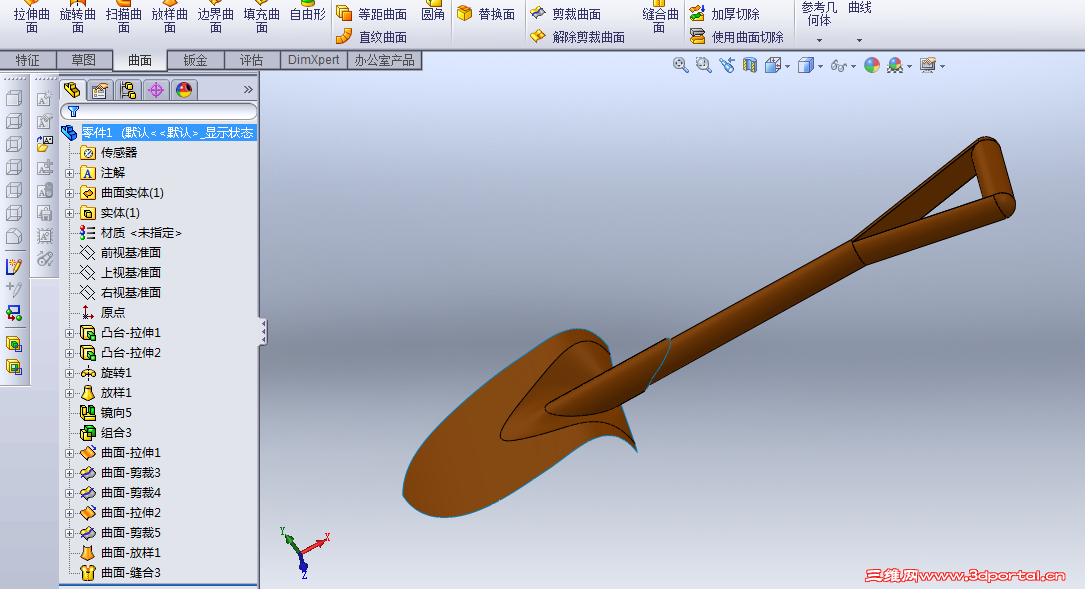The width and height of the screenshot is (1085, 589).
Task: Click the 加厚切除 thickened cut tool
Action: coord(724,14)
